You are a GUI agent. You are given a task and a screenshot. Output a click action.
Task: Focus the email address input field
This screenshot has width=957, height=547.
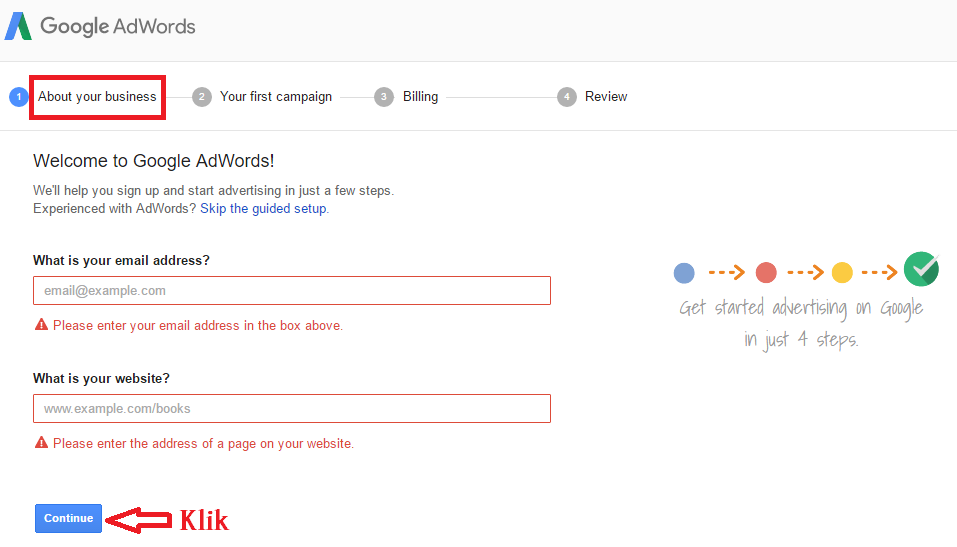[x=291, y=291]
